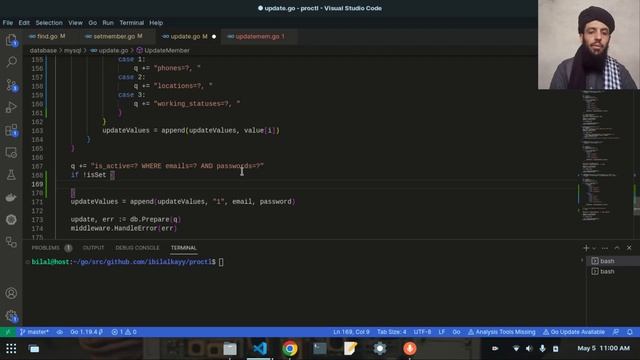Open the Search view icon
The height and width of the screenshot is (360, 640).
[11, 62]
